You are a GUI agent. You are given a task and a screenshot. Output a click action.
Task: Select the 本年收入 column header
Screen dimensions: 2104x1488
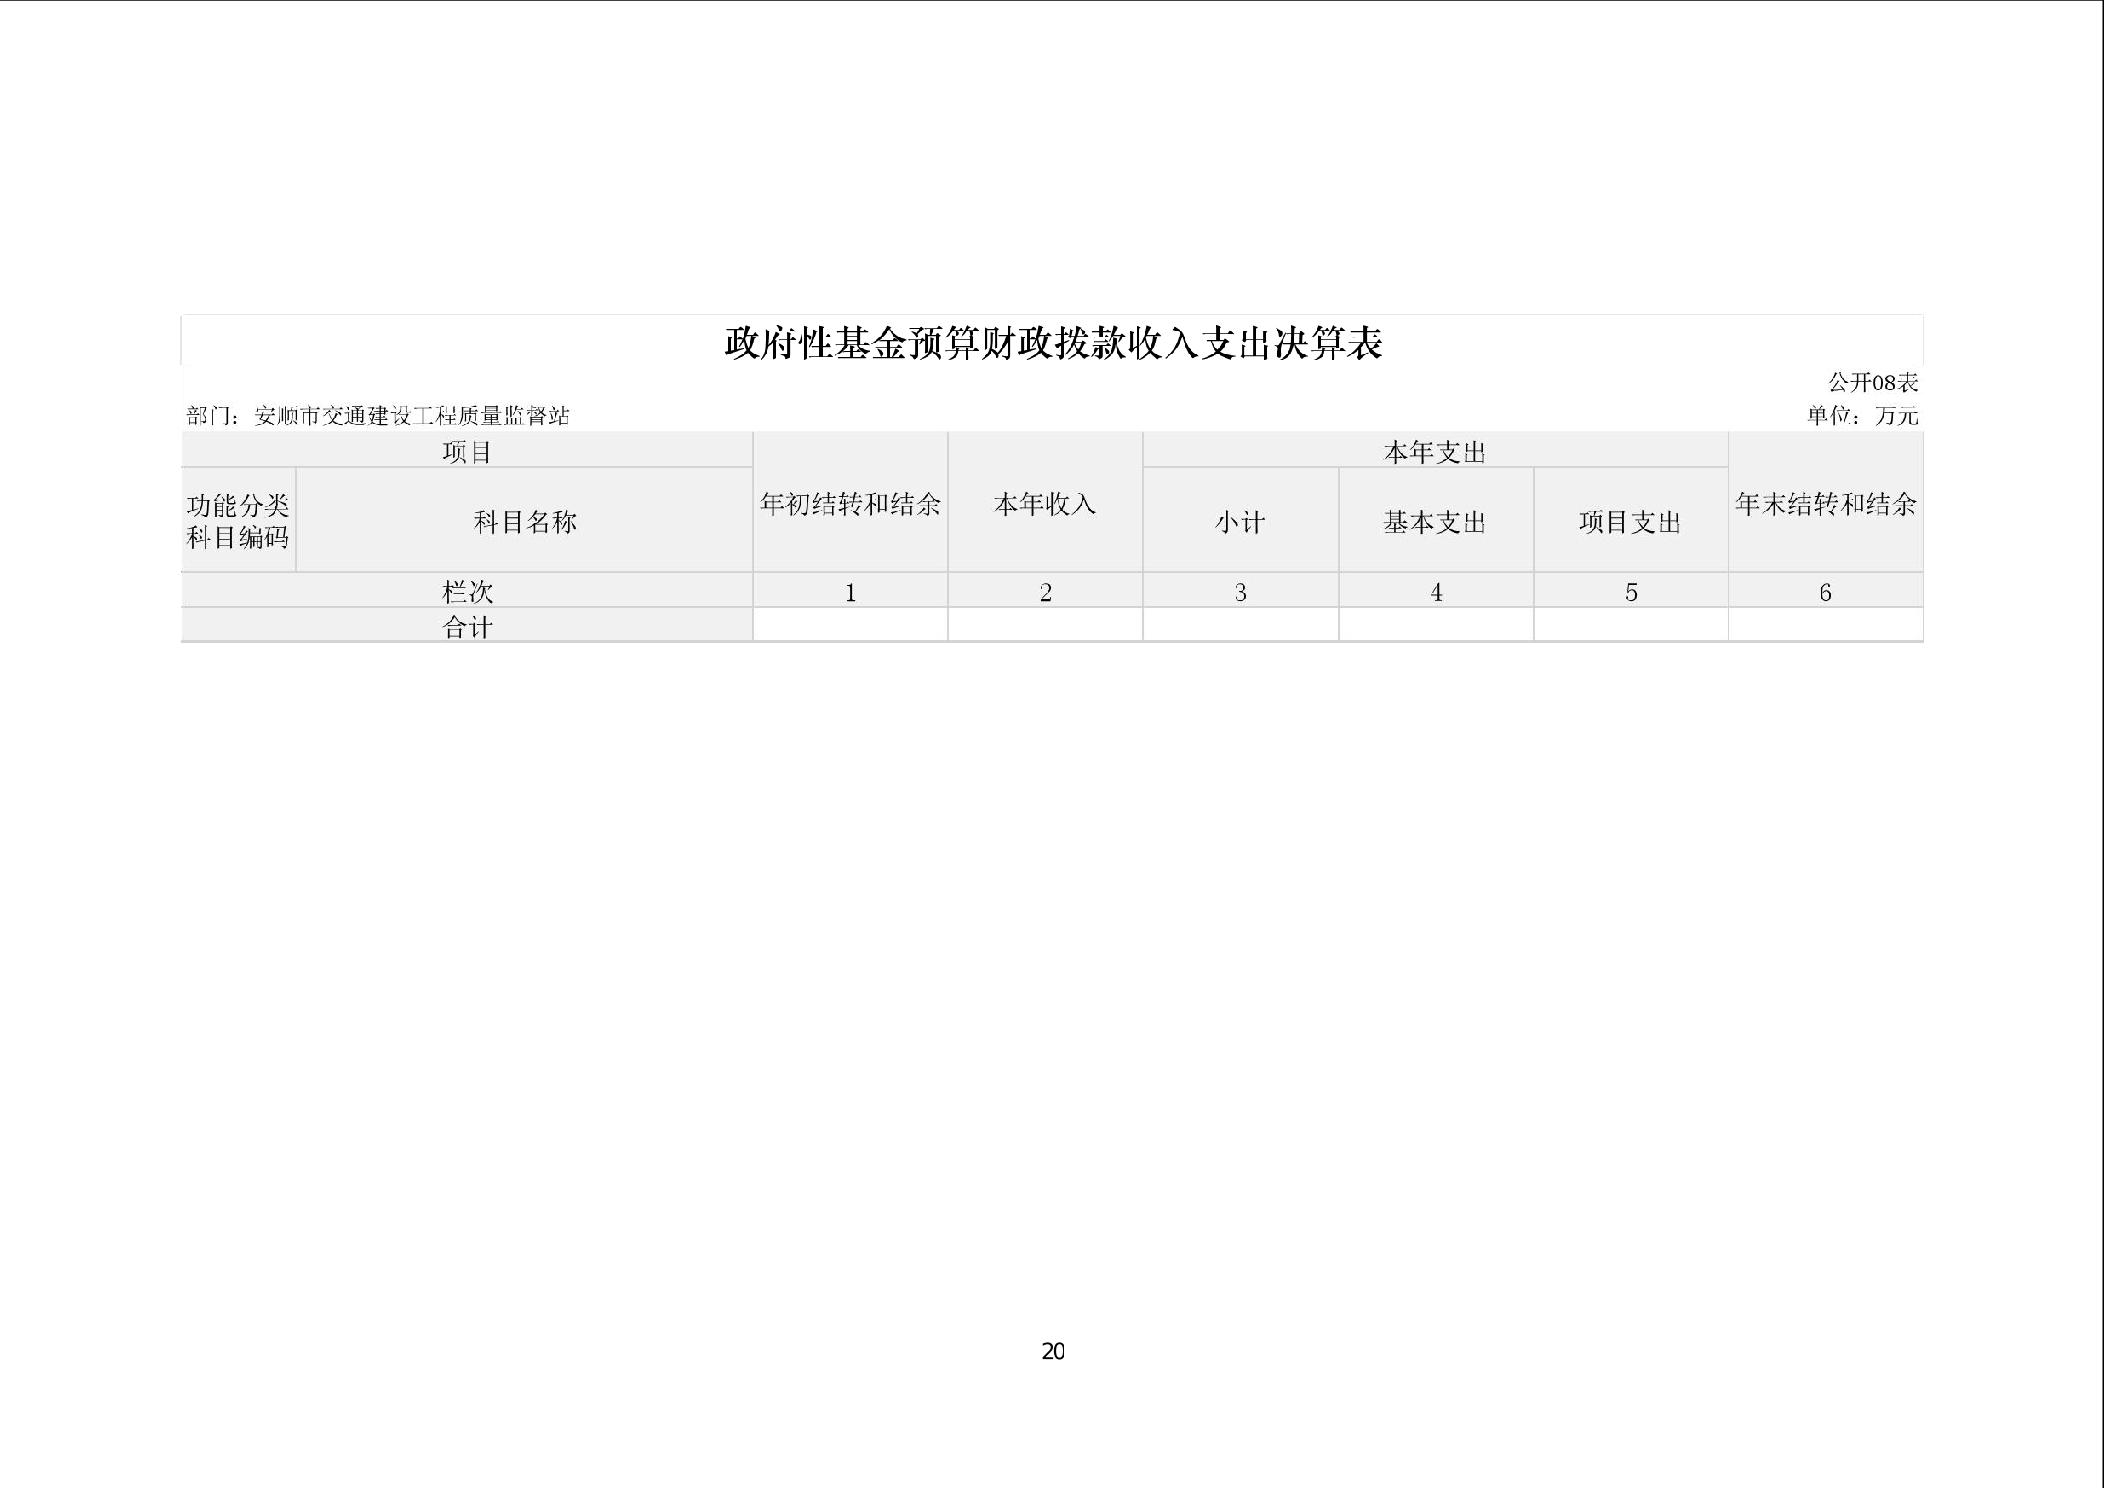[1045, 503]
